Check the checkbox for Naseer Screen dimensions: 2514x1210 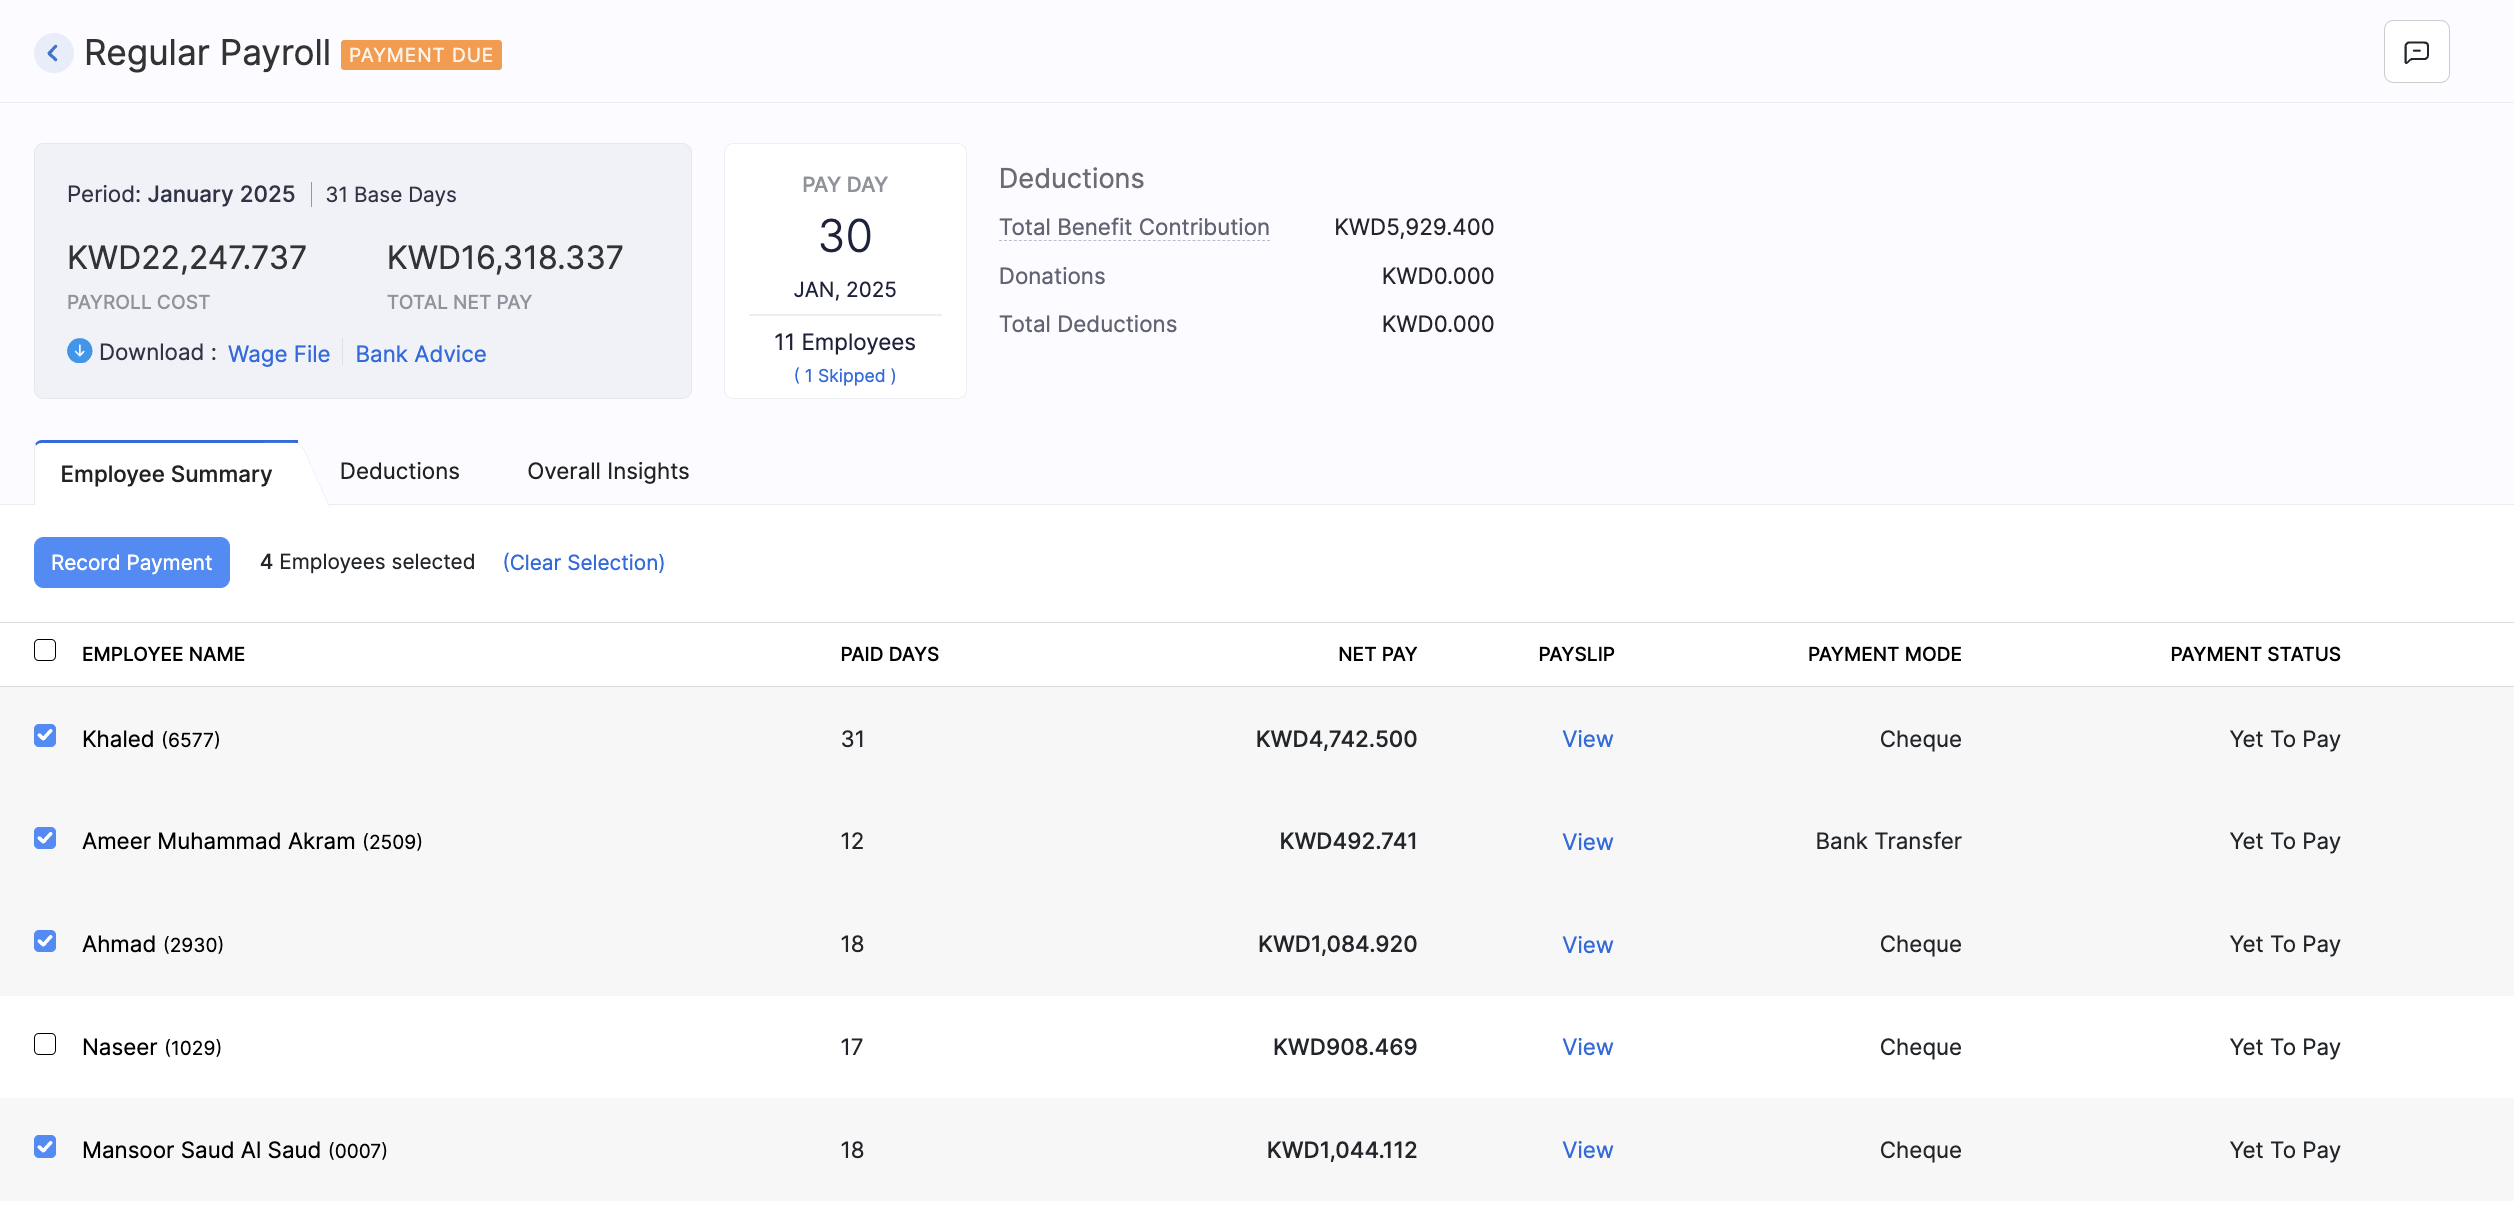(45, 1045)
